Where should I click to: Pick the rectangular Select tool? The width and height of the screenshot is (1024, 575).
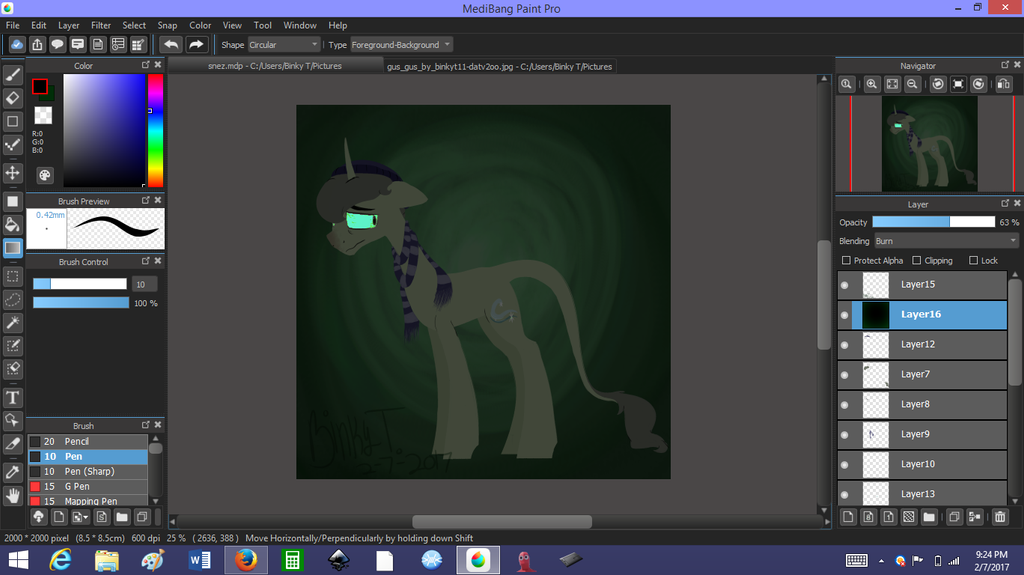tap(12, 276)
